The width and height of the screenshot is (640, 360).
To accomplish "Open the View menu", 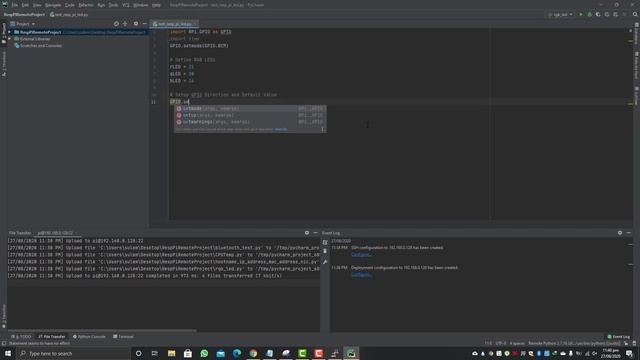I will [37, 5].
